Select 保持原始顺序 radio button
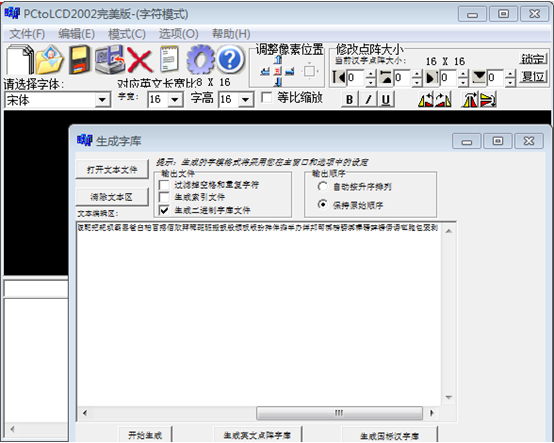The image size is (554, 443). pos(322,204)
